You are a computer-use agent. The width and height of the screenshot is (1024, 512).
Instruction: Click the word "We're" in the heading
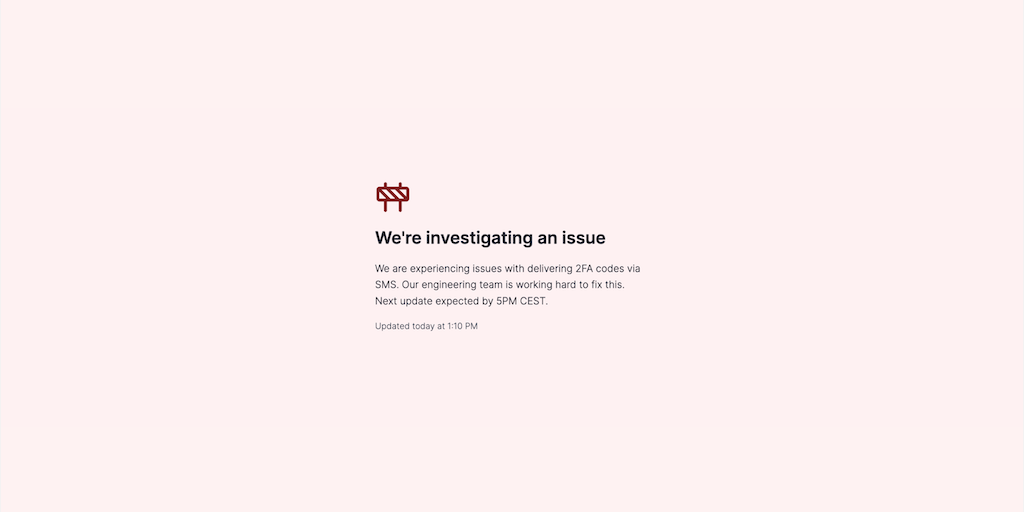tap(398, 238)
